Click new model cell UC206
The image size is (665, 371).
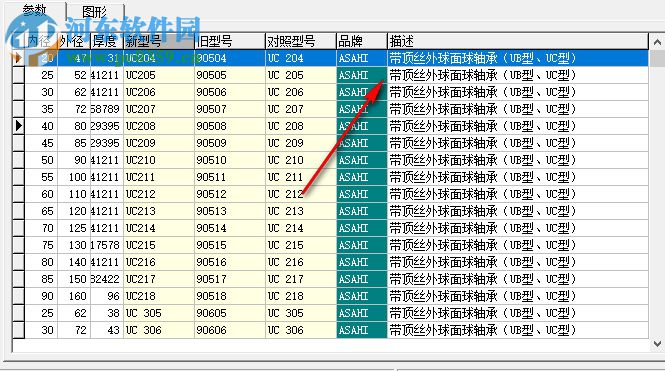tap(159, 92)
